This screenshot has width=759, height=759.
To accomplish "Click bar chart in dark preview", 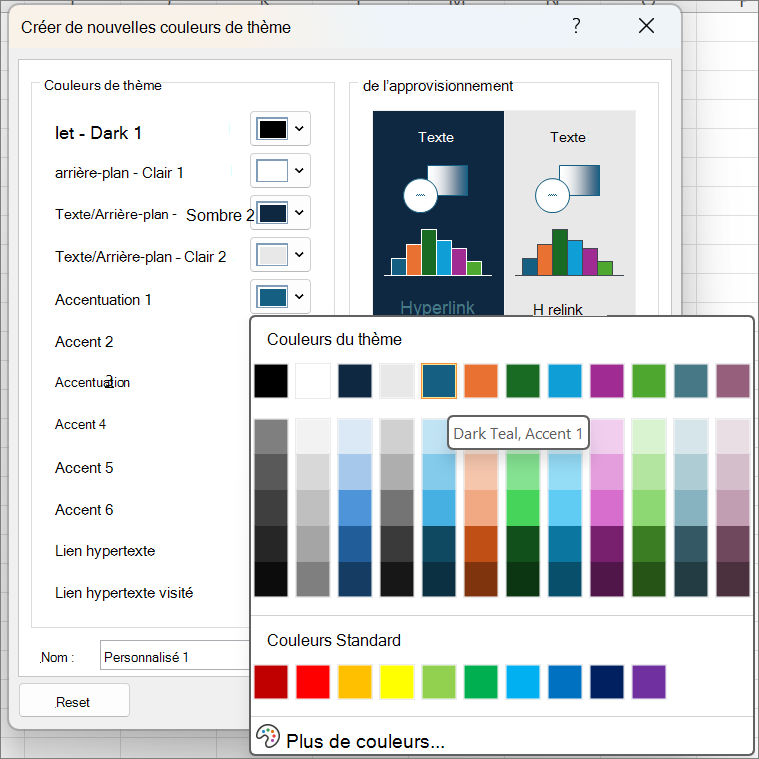I will click(438, 252).
